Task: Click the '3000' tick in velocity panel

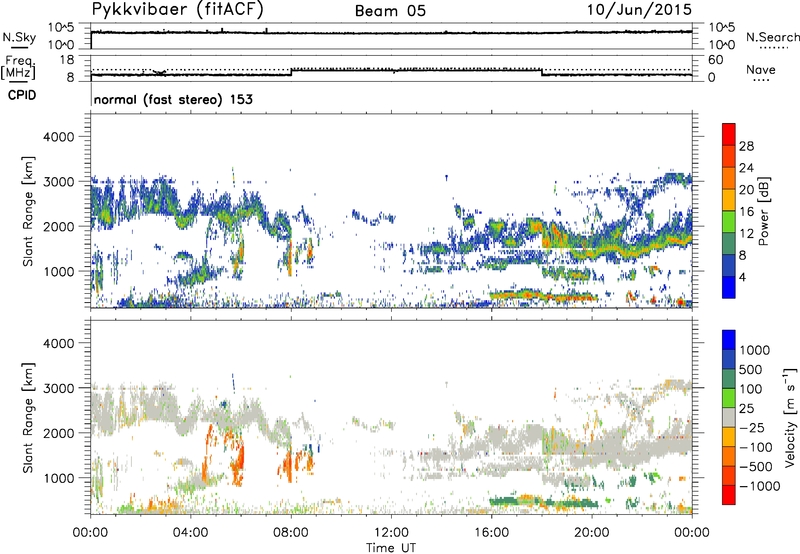Action: (x=58, y=388)
